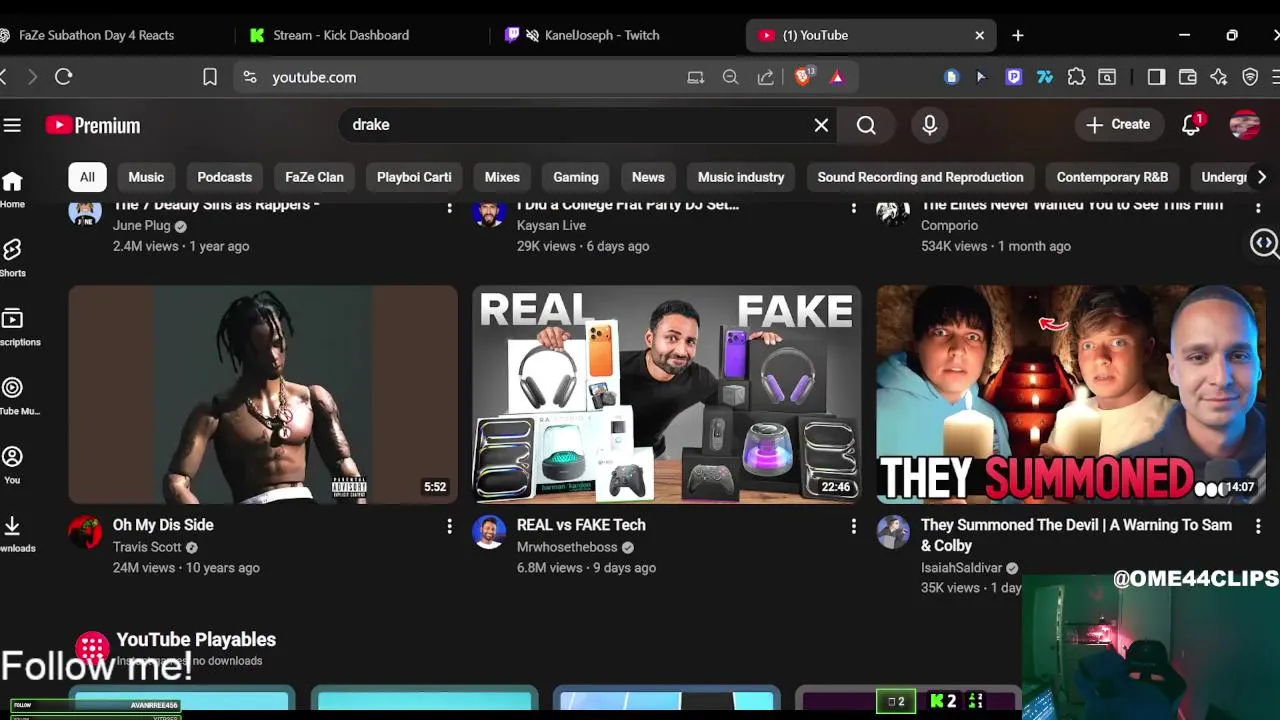The width and height of the screenshot is (1280, 720).
Task: Open Oh My Dis Side video thumbnail
Action: point(263,395)
